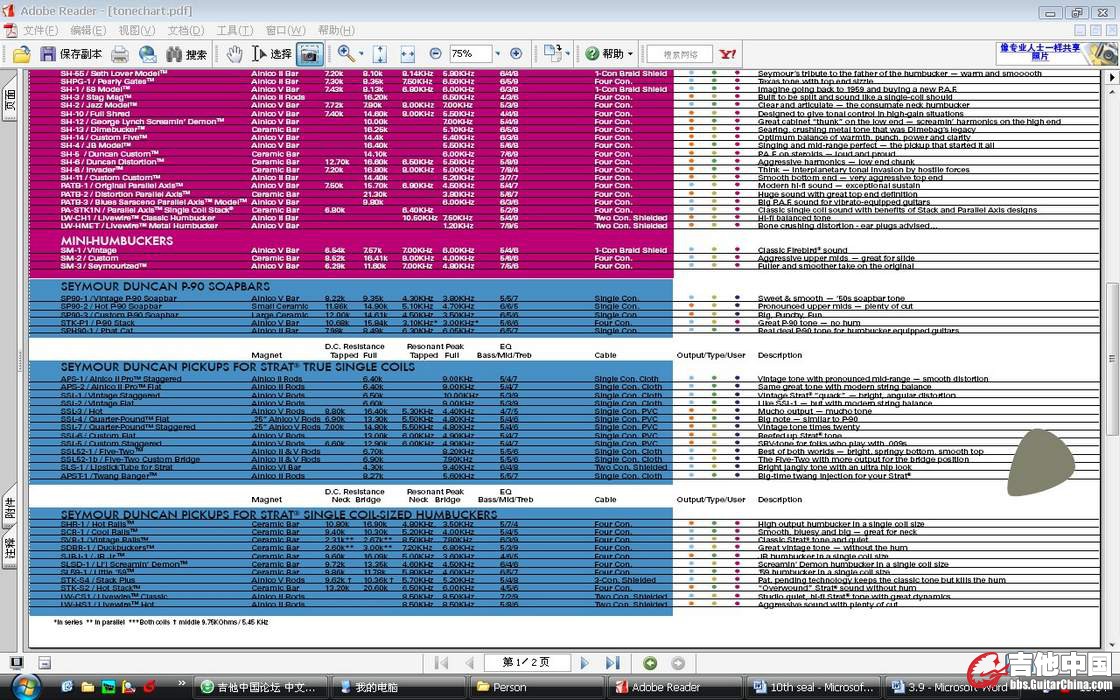
Task: Open the 注释 Comments side panel tab
Action: click(x=9, y=548)
